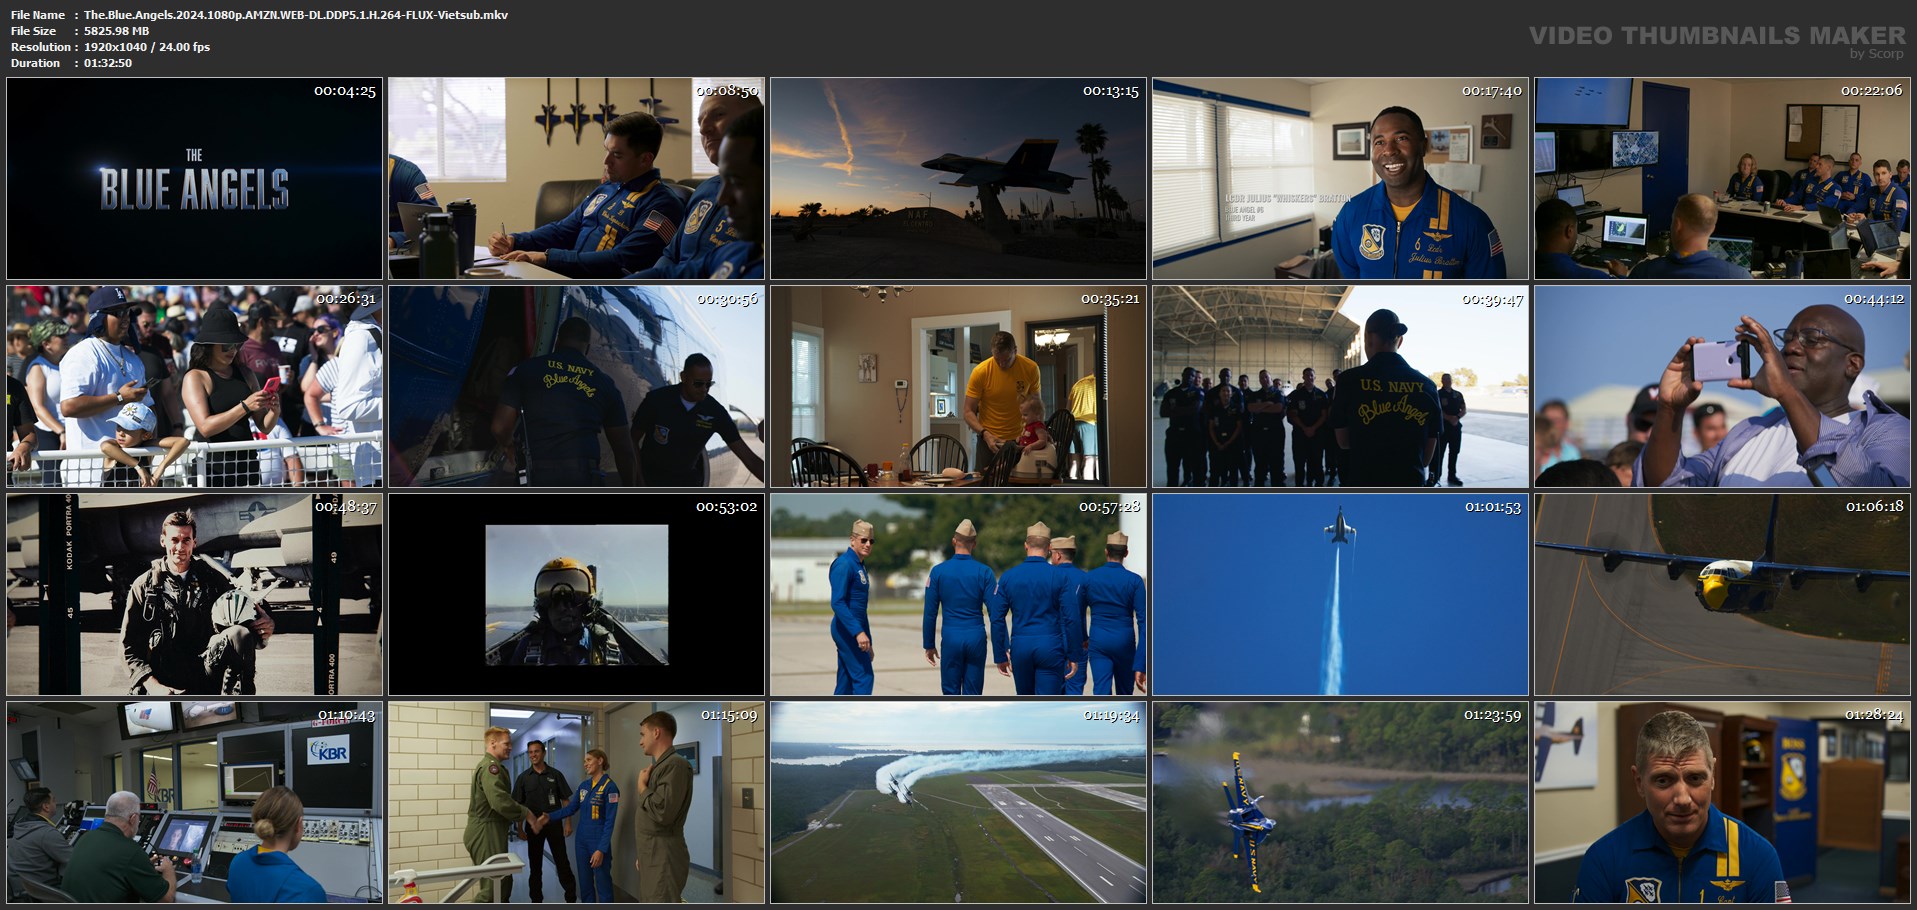1917x910 pixels.
Task: Select the man with phone thumbnail at 00:44:12
Action: click(1722, 386)
